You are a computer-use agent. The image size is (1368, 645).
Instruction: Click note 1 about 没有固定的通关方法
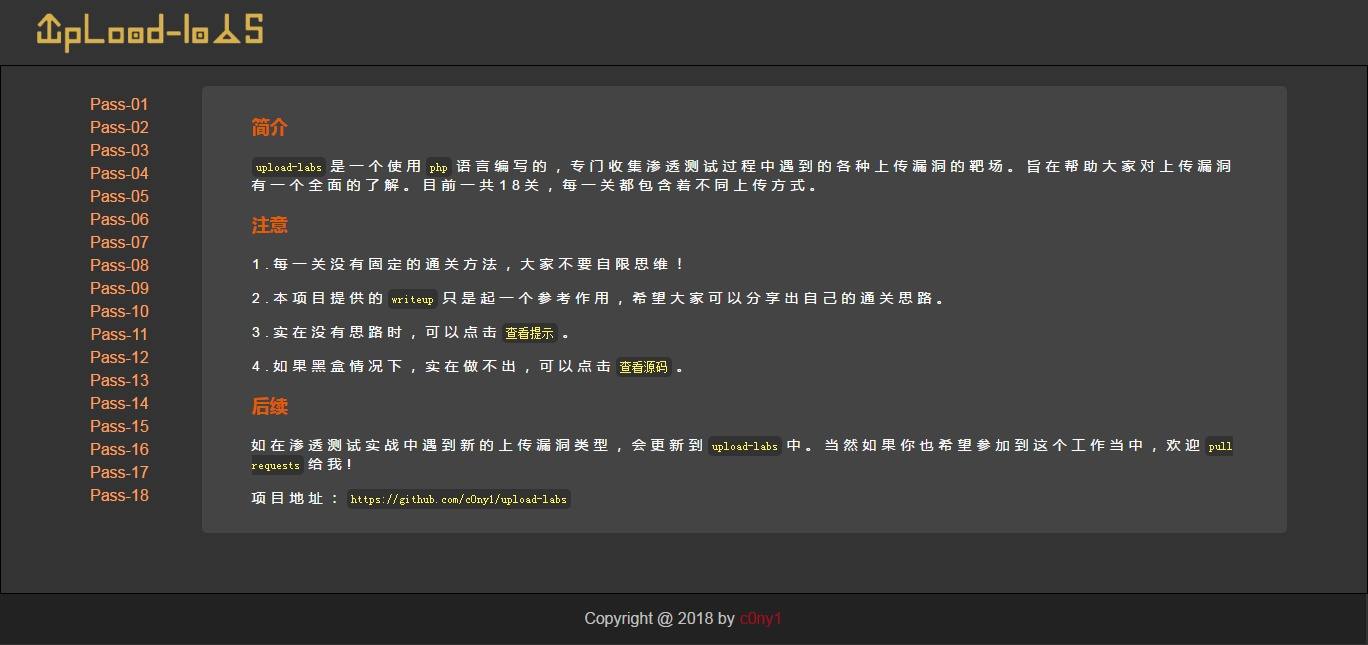click(x=468, y=265)
